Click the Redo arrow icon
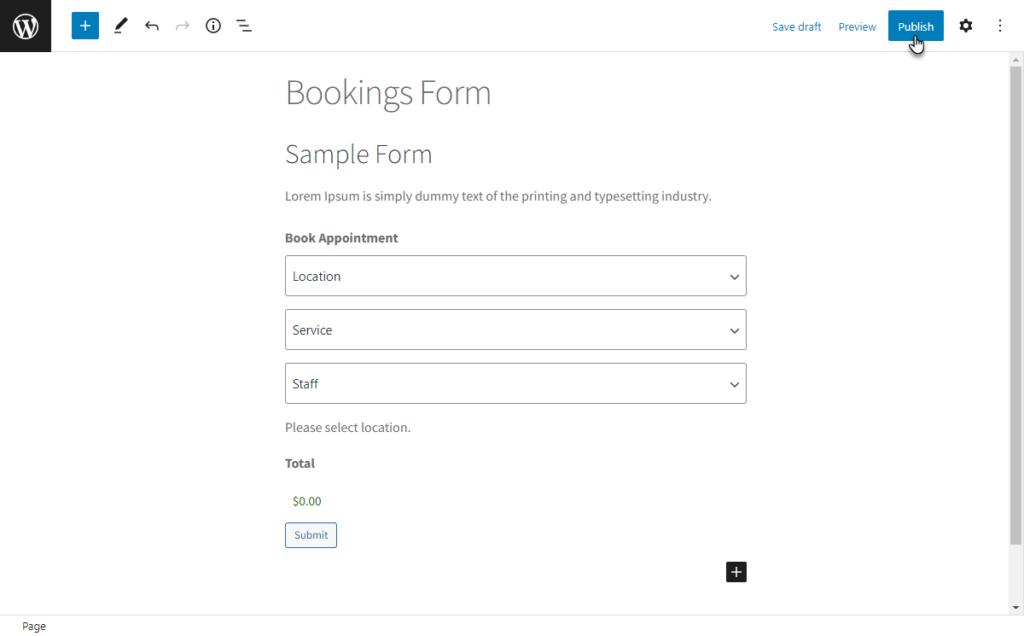 [x=181, y=25]
